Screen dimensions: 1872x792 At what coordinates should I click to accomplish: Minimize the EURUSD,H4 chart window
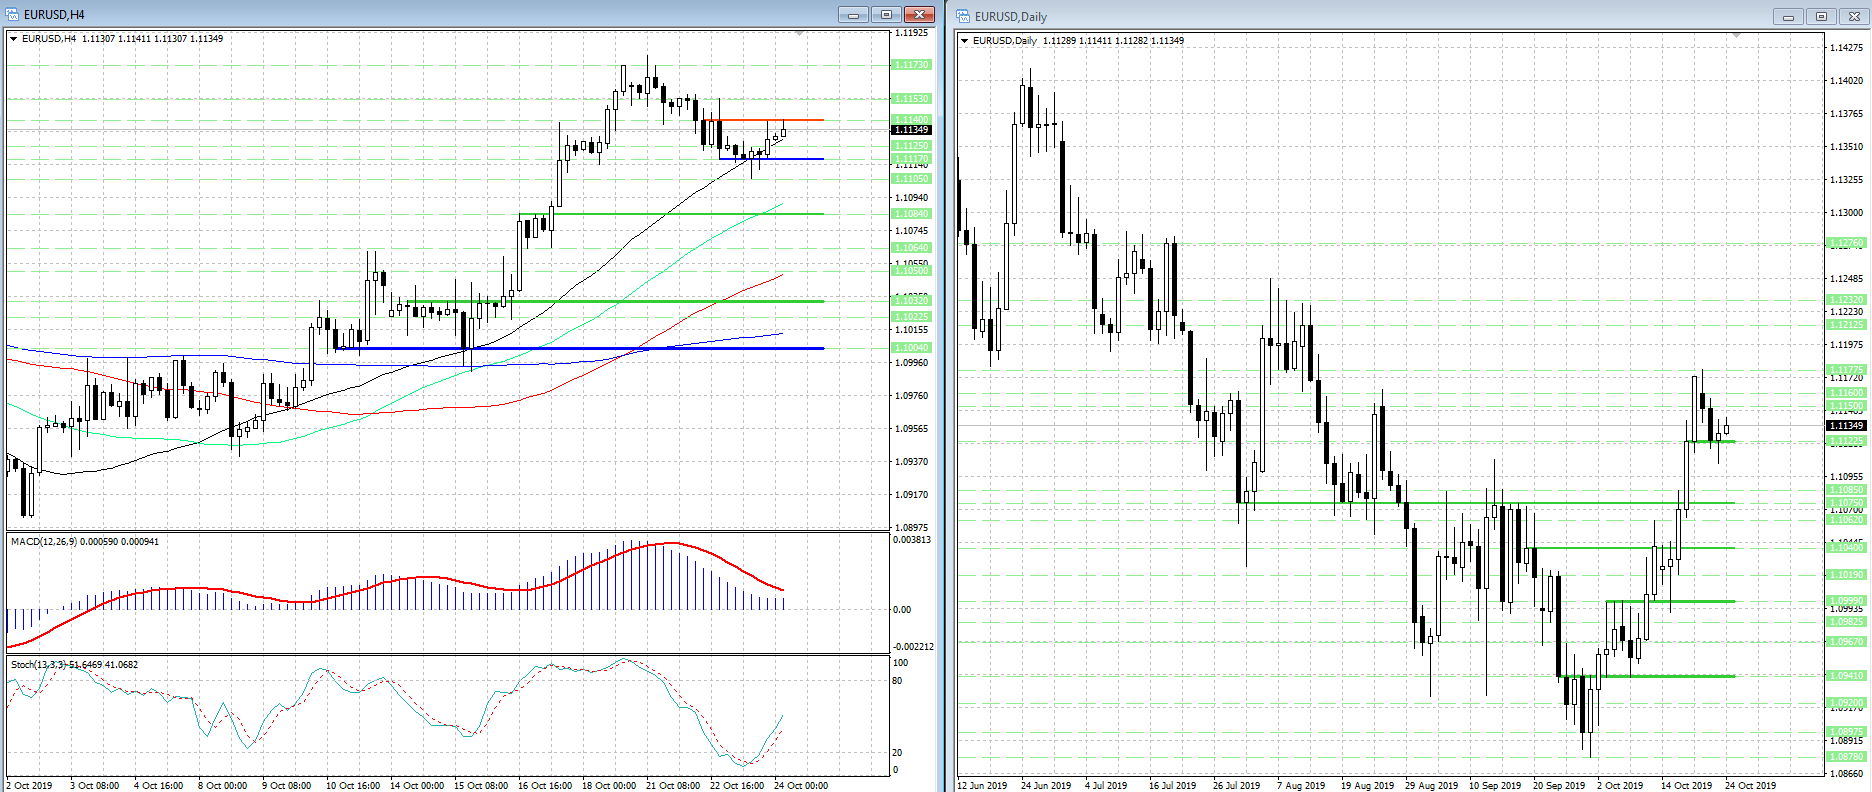[x=853, y=14]
